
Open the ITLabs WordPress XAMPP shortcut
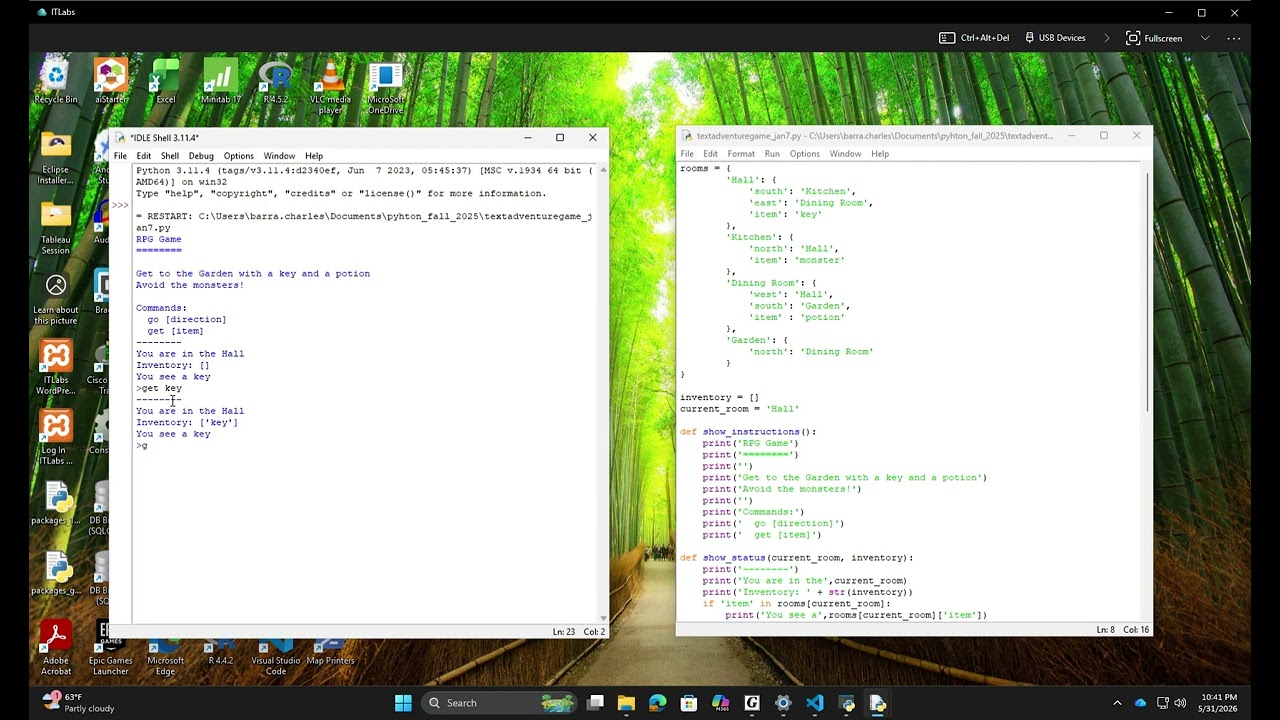coord(56,369)
